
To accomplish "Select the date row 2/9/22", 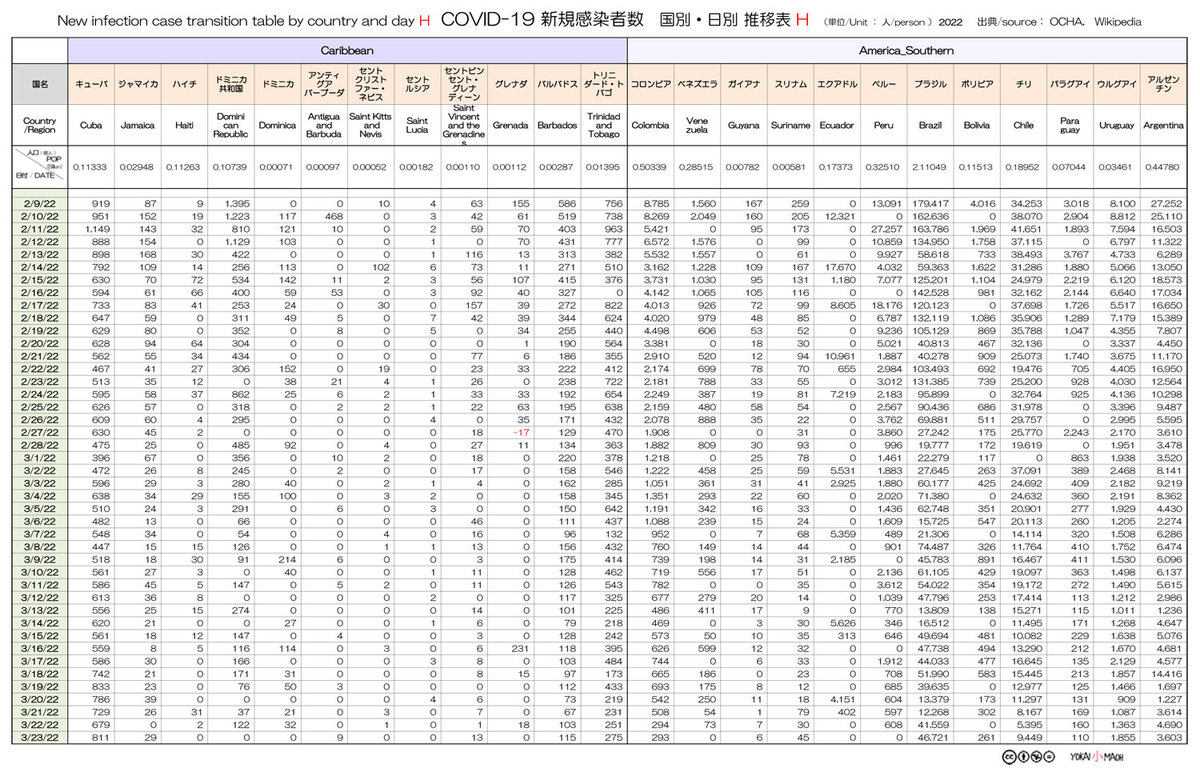I will click(41, 203).
